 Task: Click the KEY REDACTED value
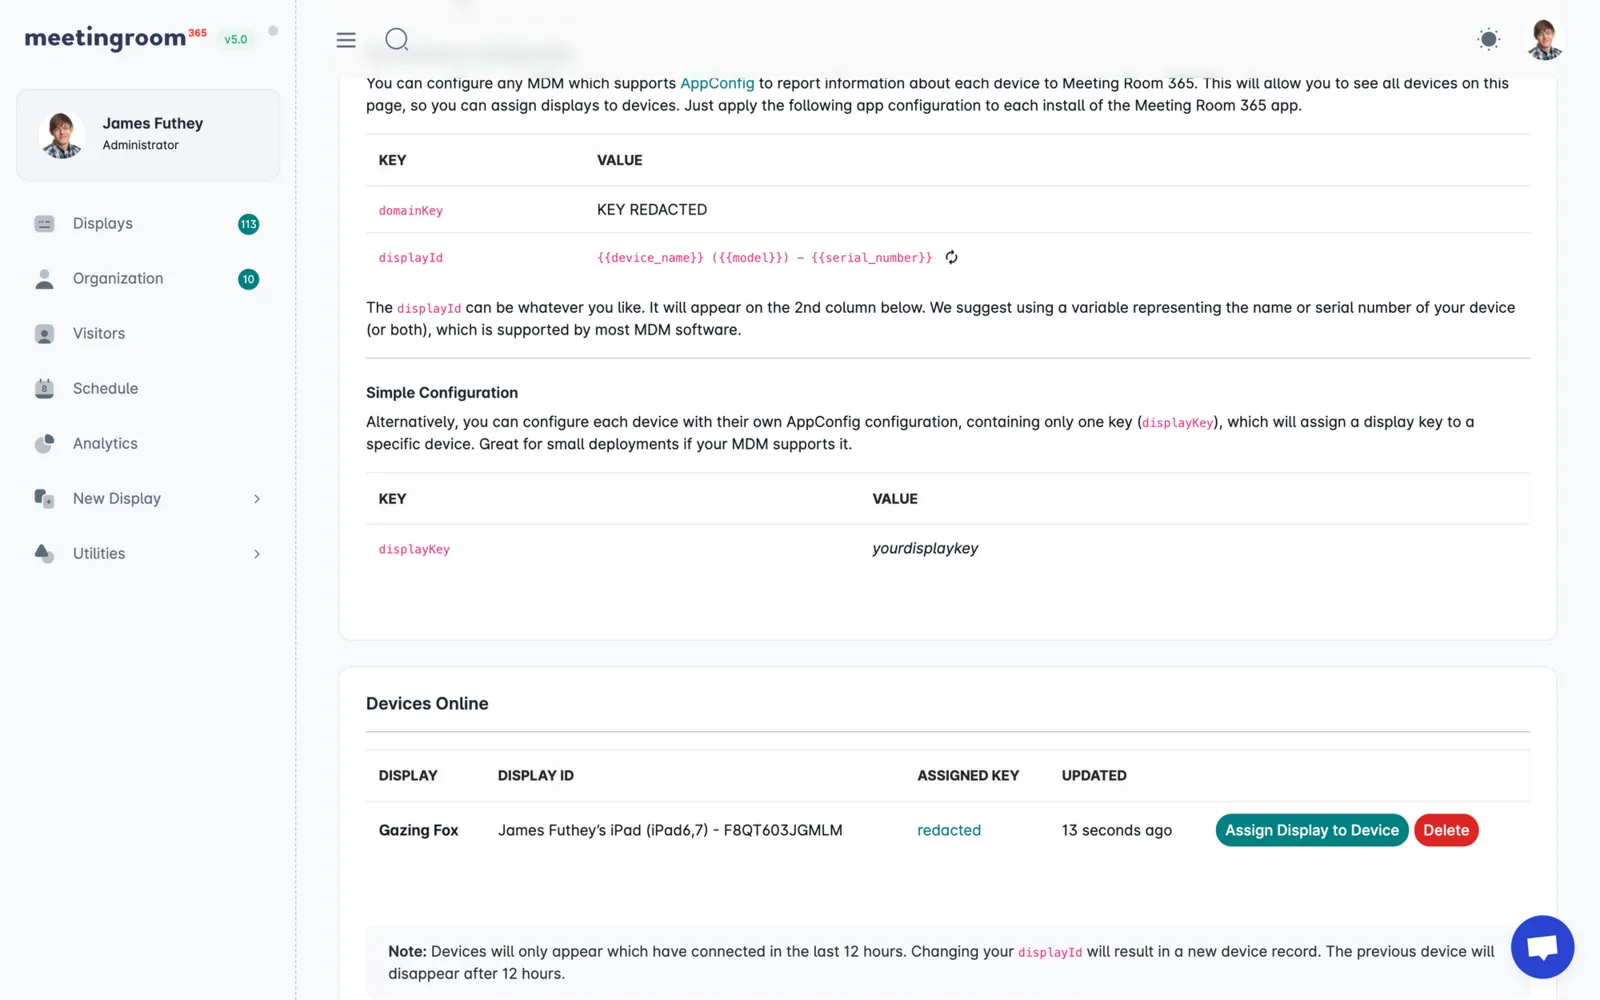click(652, 209)
